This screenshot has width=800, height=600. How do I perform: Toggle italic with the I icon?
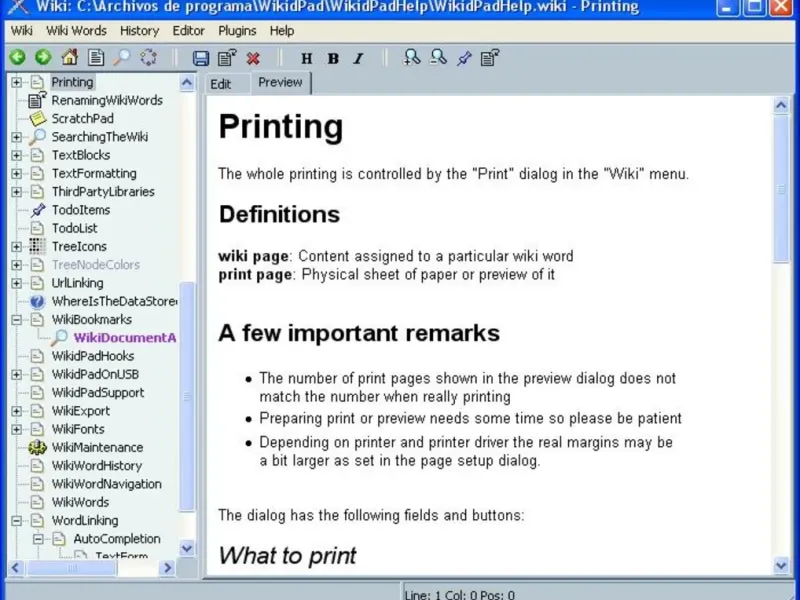point(359,59)
